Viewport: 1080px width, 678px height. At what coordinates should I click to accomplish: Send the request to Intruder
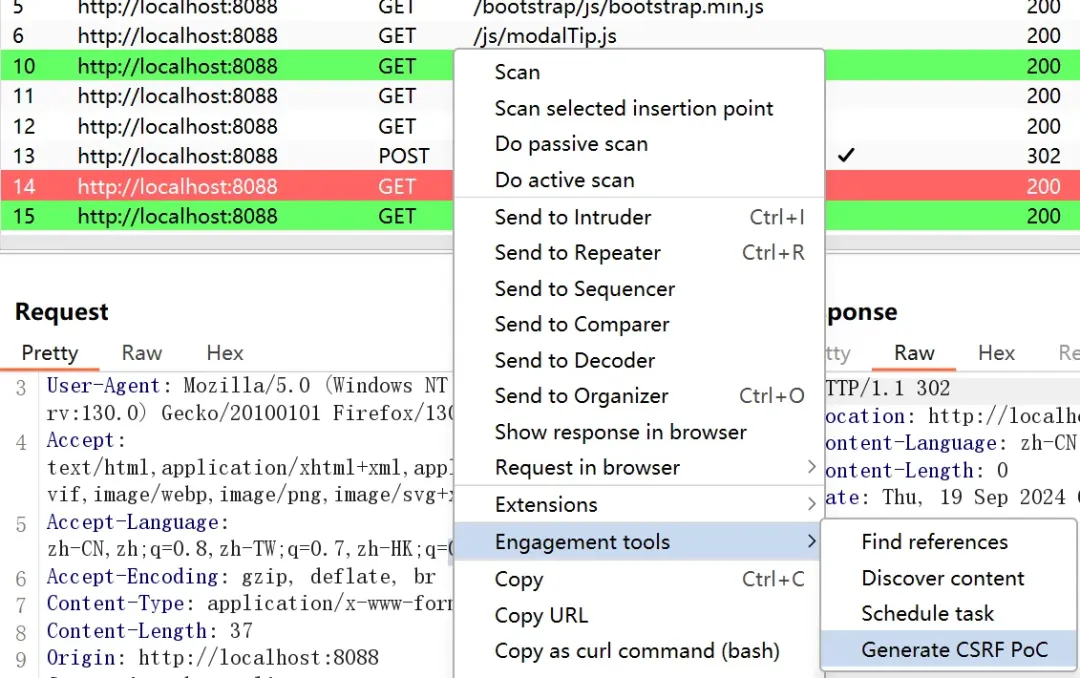[572, 217]
